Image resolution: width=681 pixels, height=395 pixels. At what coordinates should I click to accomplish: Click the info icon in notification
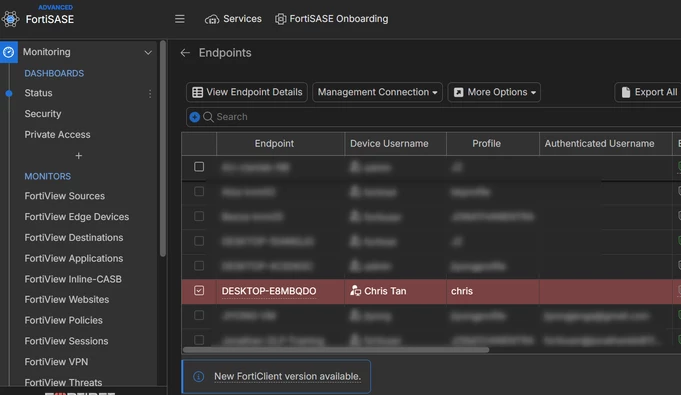tap(198, 377)
